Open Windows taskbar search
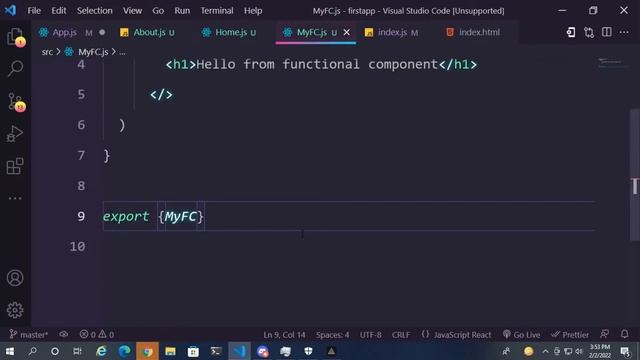Viewport: 640px width, 360px height. tap(32, 351)
